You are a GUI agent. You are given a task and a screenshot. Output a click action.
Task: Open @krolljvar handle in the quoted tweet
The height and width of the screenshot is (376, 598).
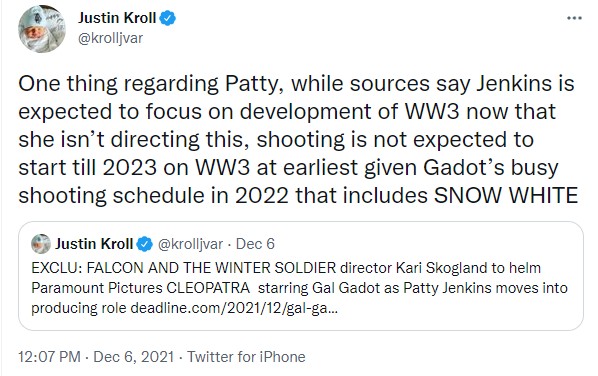[x=190, y=244]
